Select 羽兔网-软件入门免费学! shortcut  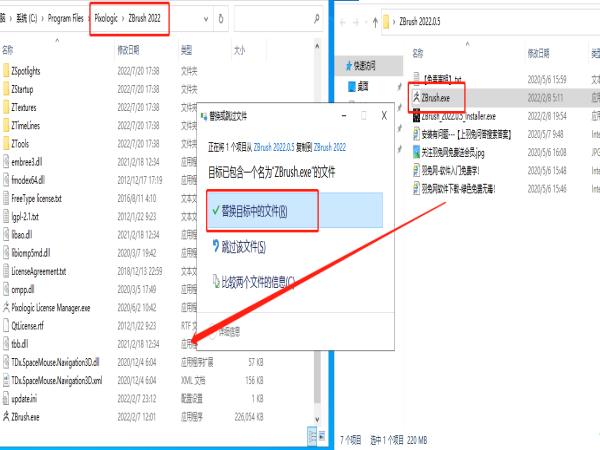click(450, 171)
